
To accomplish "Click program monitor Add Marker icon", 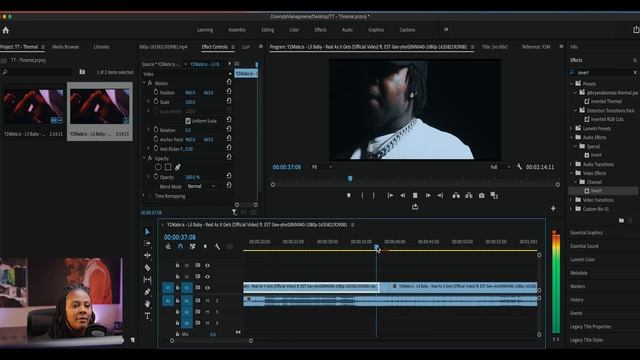I will tap(349, 196).
